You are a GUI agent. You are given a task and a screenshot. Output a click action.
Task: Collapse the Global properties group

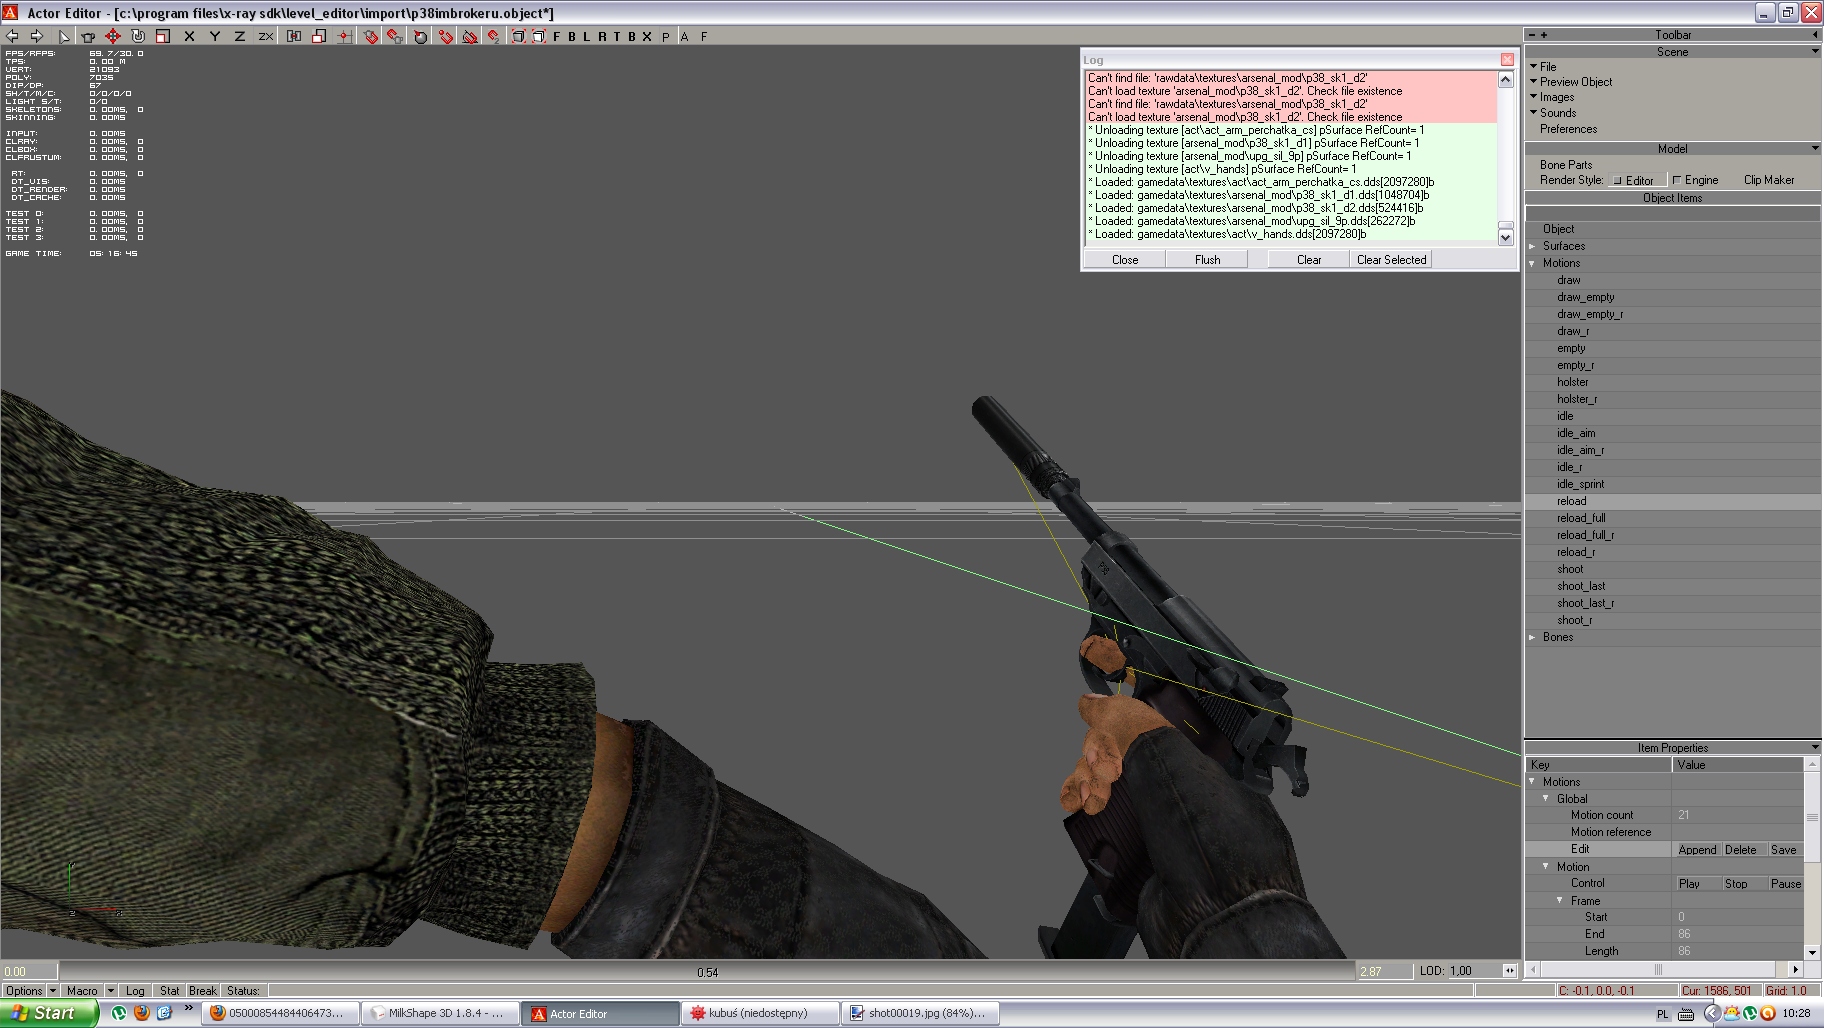1546,798
